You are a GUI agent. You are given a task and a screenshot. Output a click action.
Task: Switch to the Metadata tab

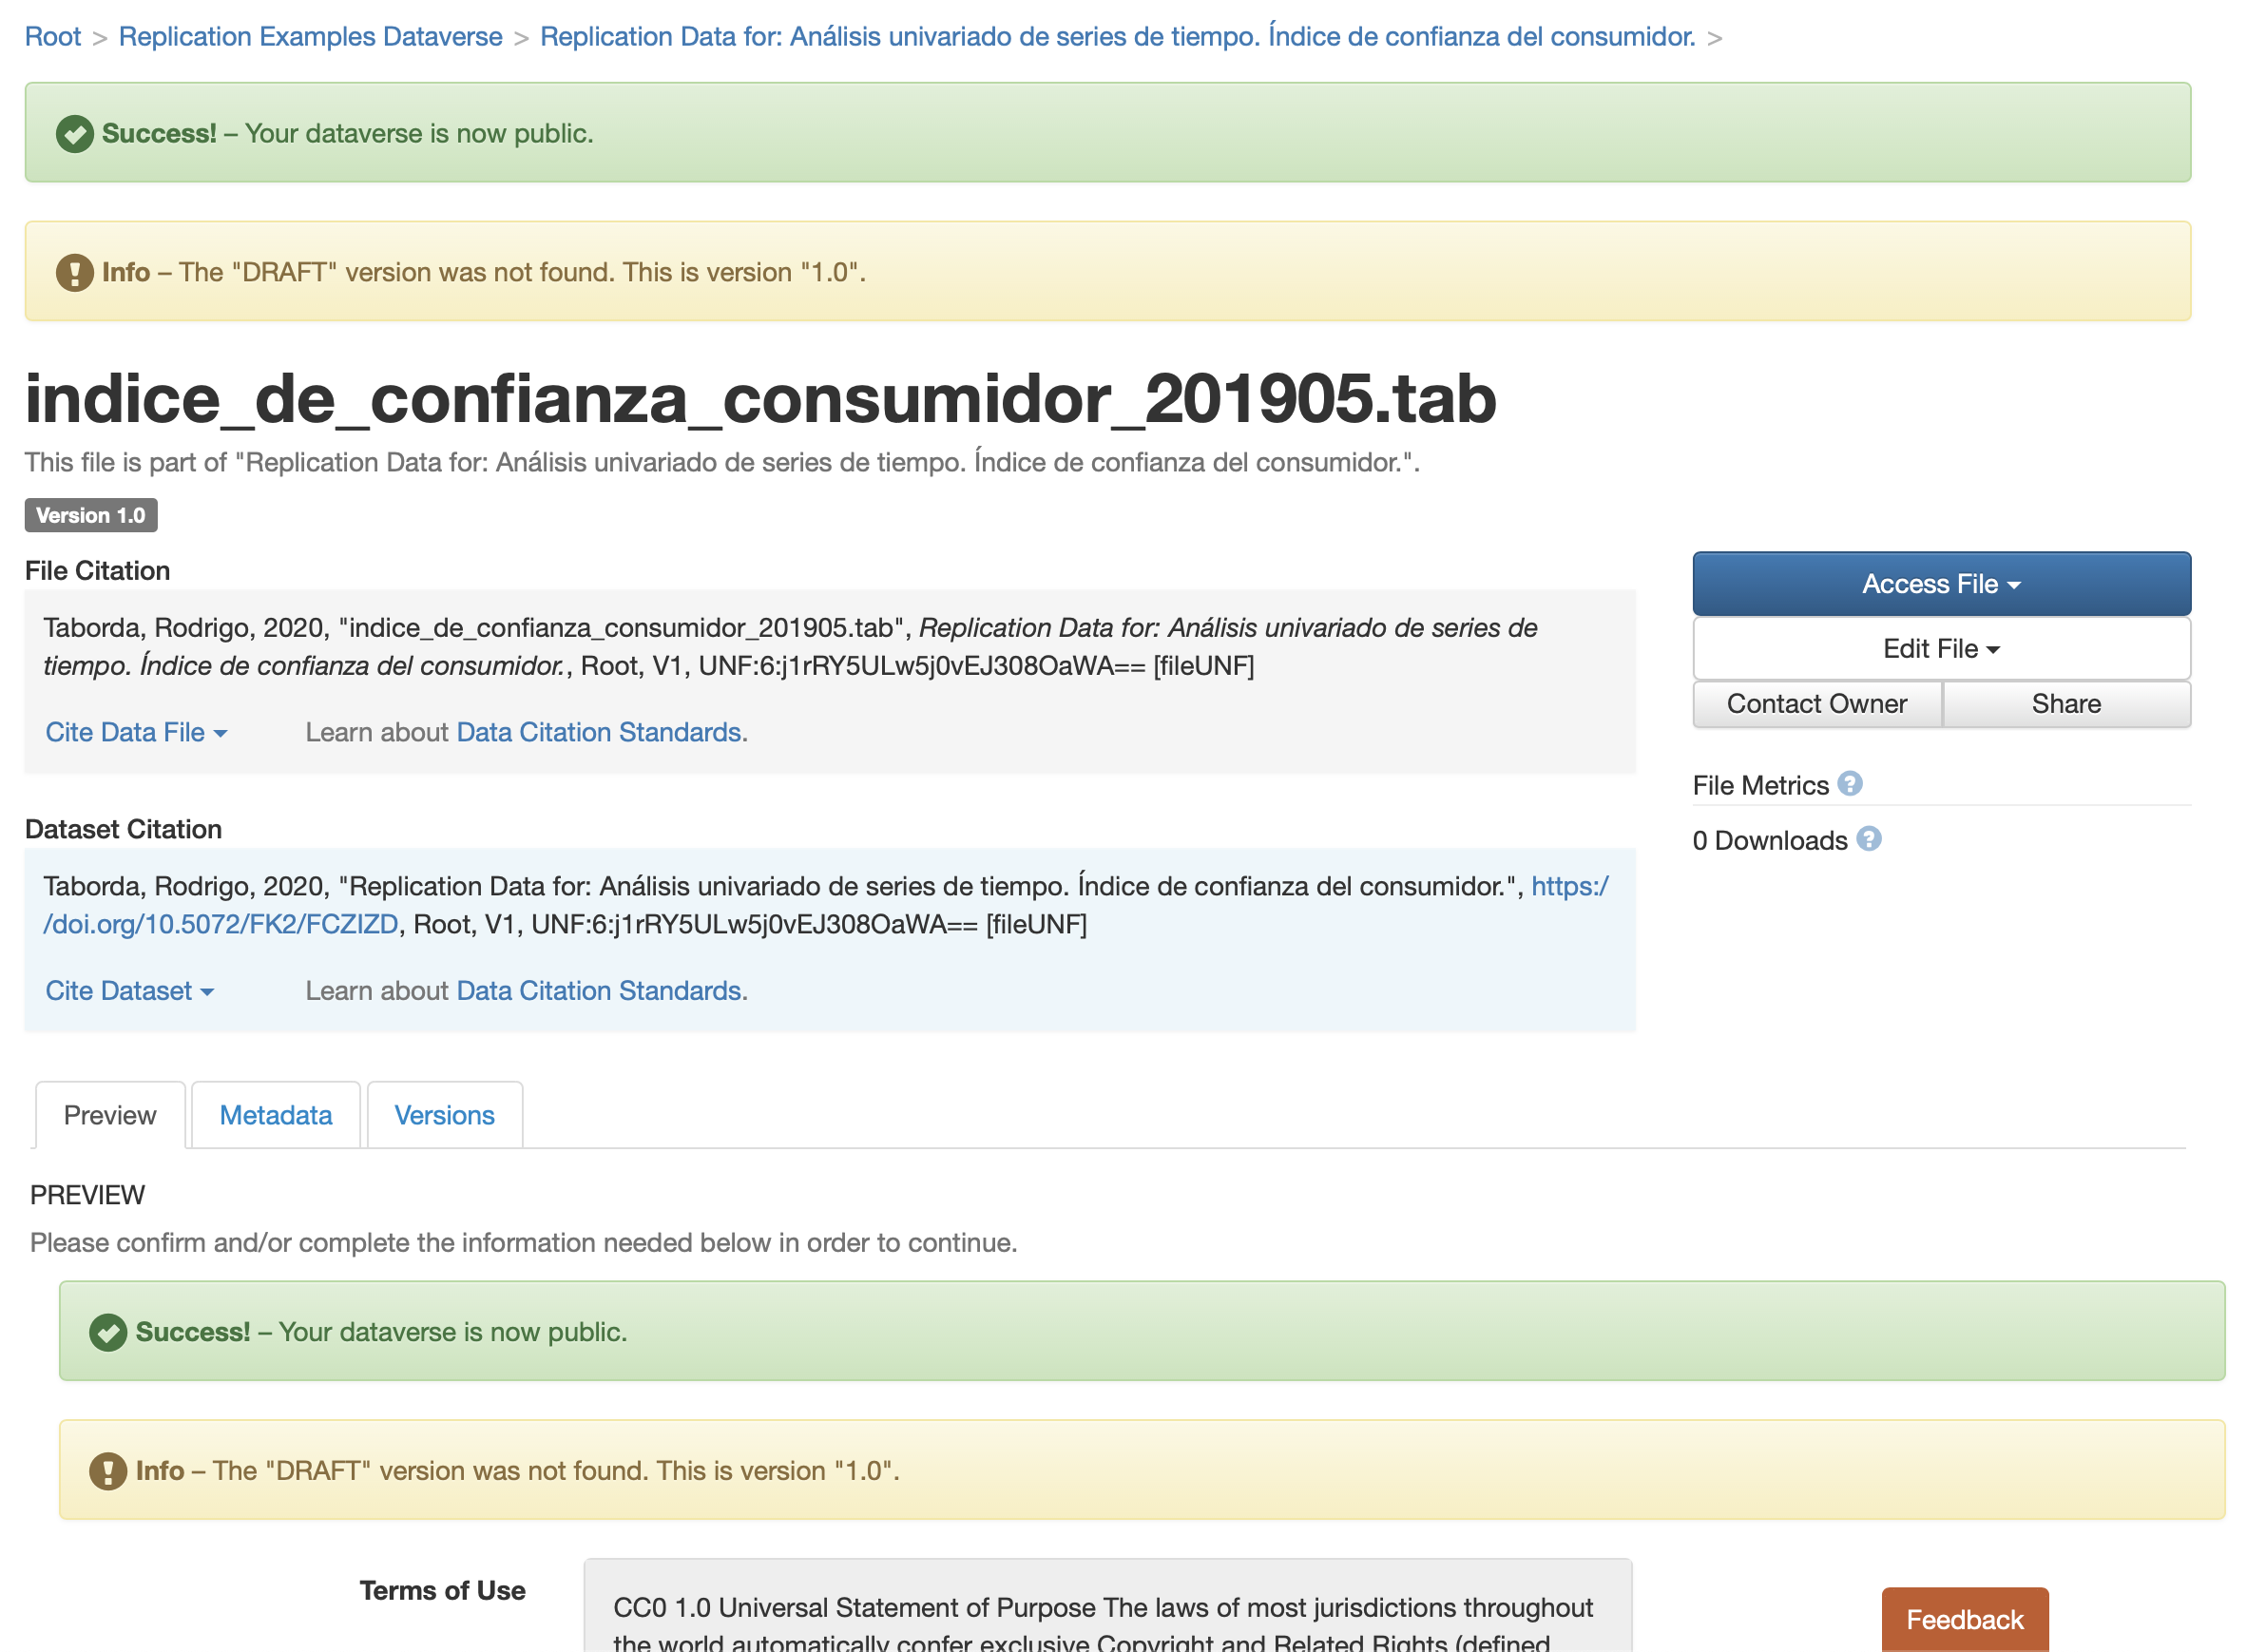point(275,1114)
